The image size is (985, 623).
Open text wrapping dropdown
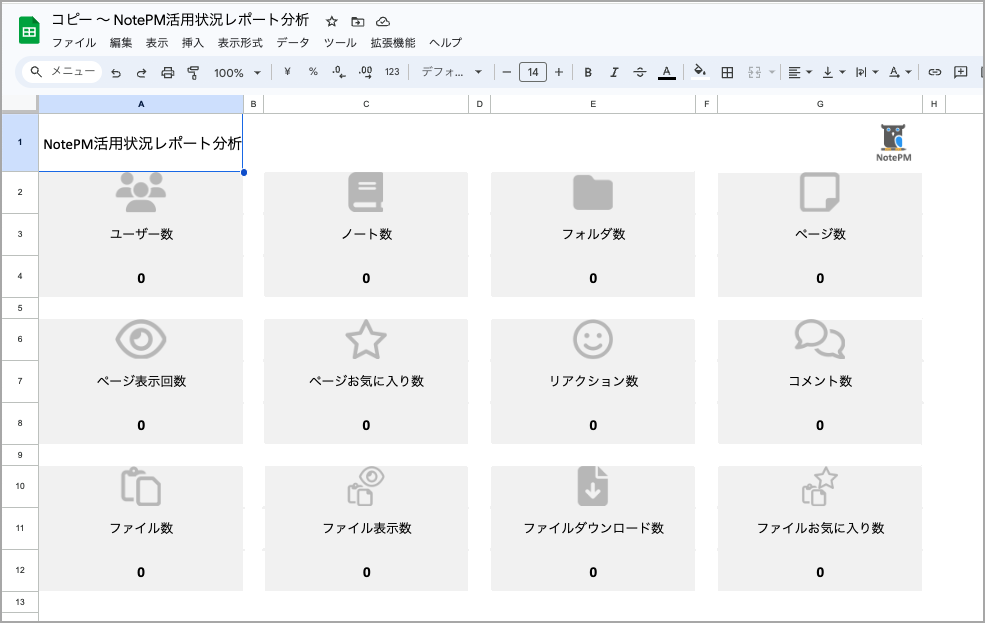click(x=867, y=72)
